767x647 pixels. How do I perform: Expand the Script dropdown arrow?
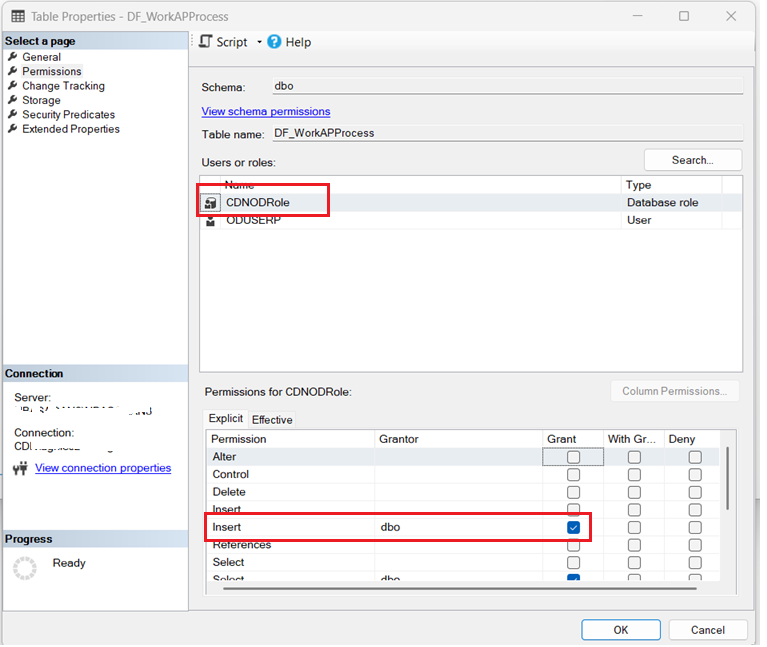(259, 42)
